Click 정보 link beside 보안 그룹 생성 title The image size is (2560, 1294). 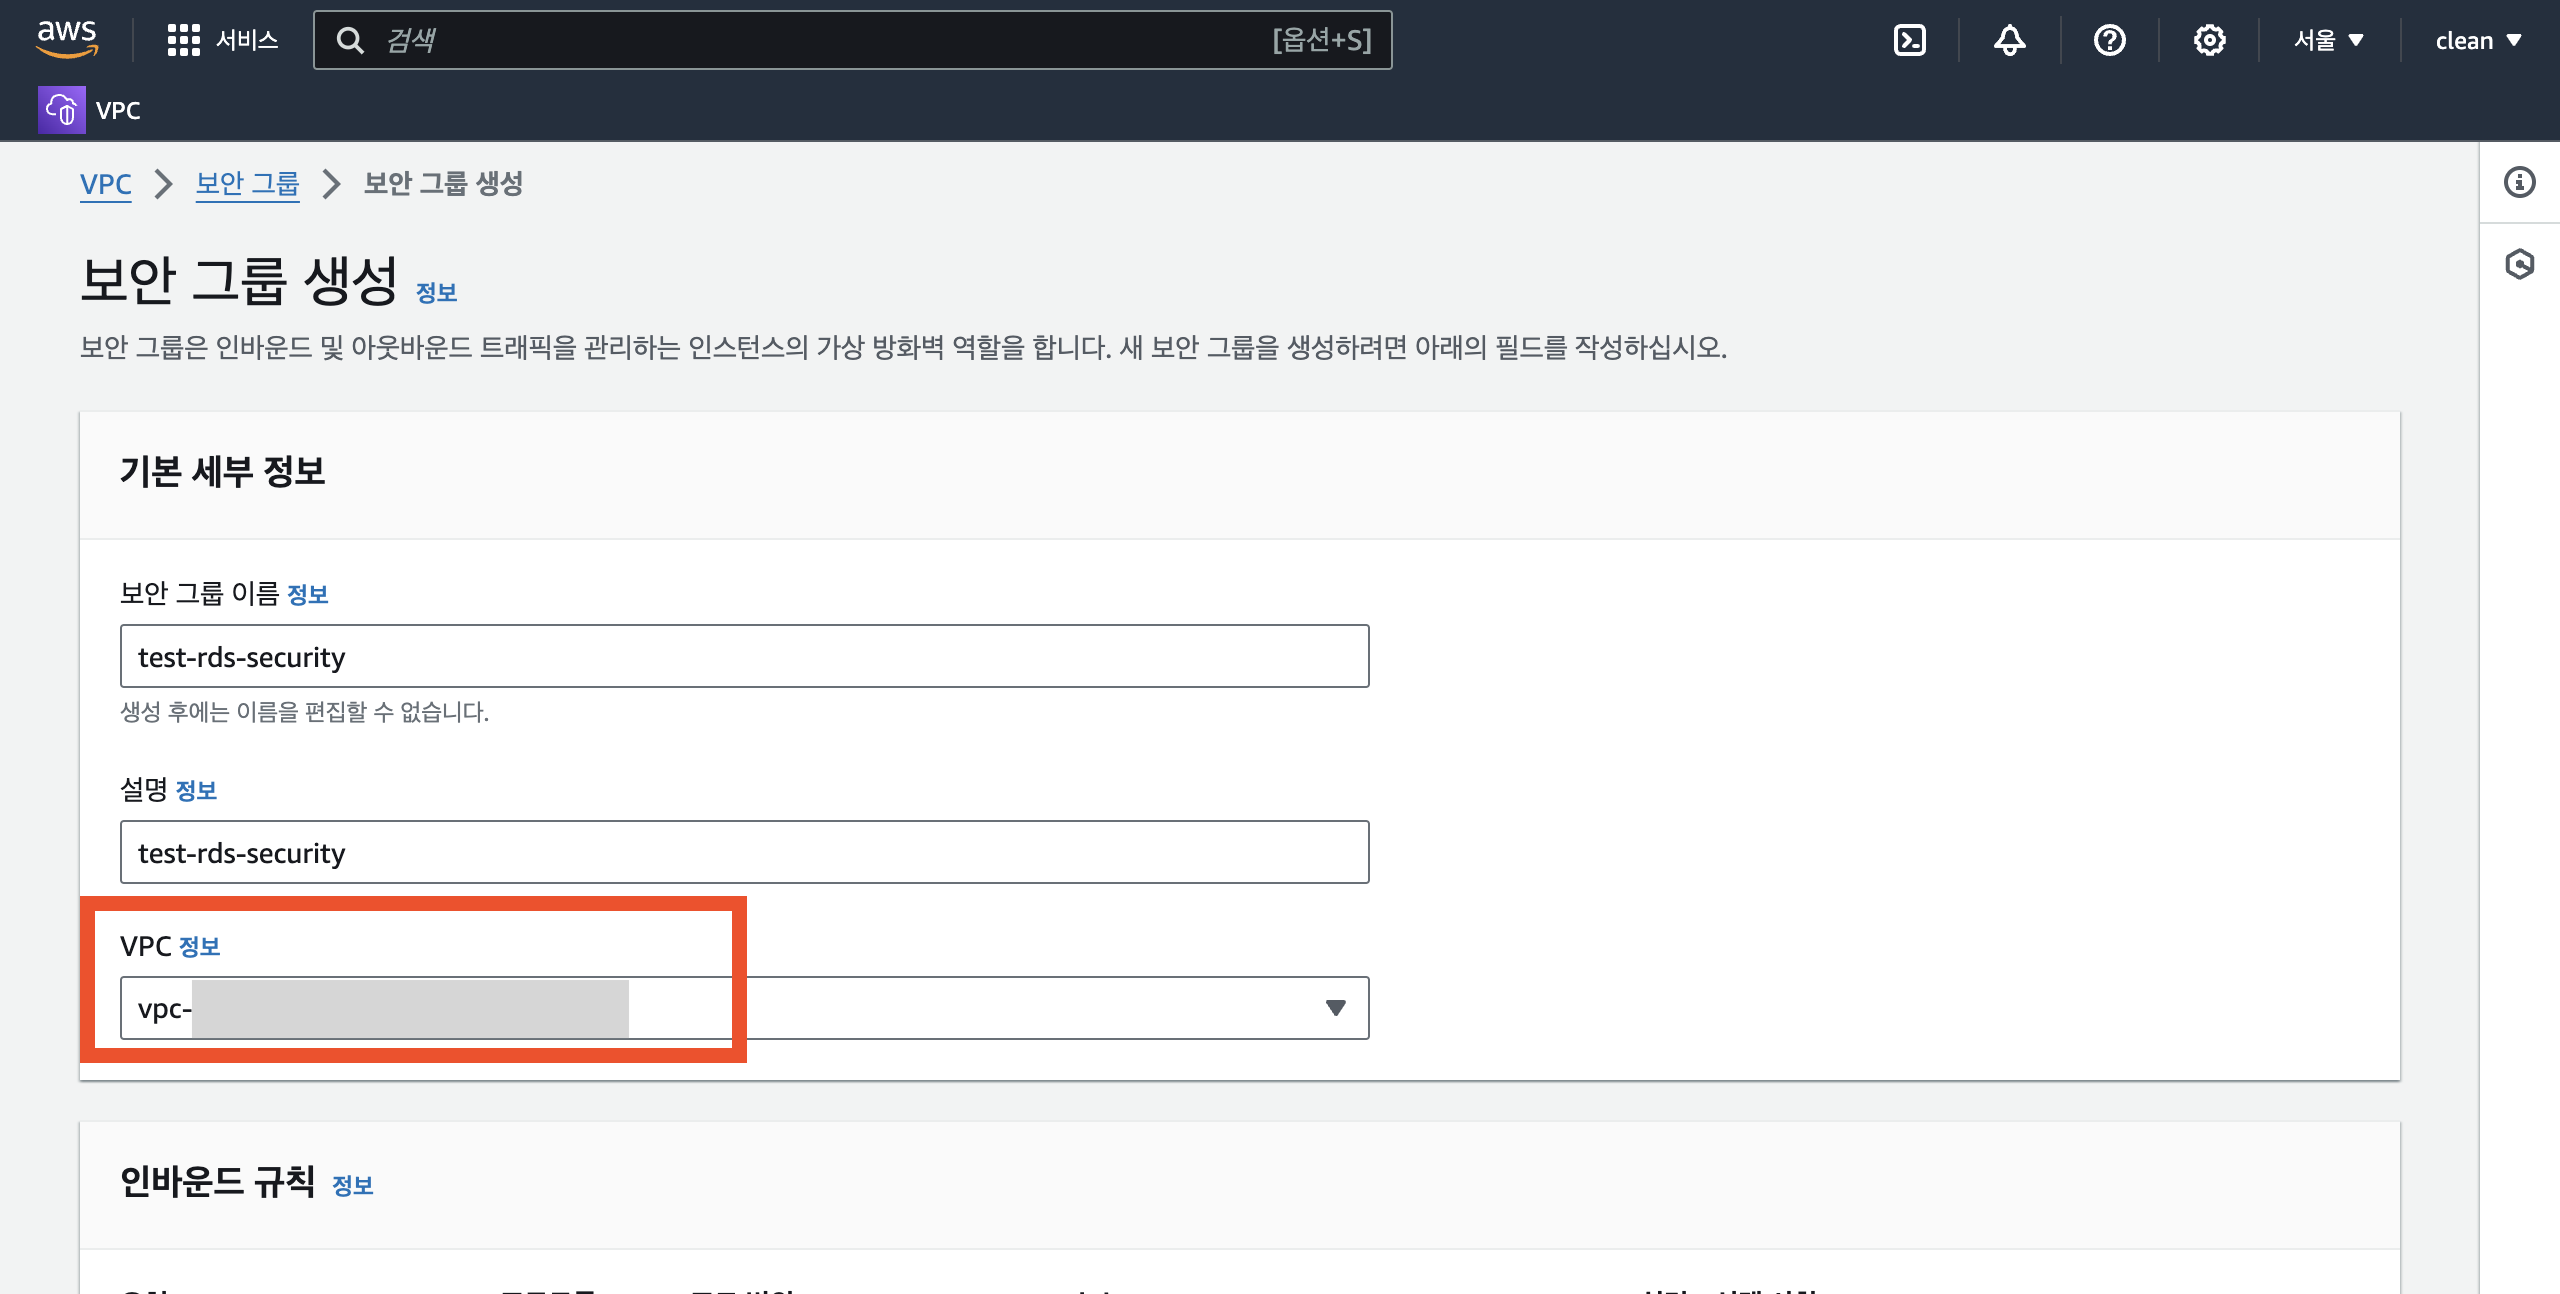436,293
